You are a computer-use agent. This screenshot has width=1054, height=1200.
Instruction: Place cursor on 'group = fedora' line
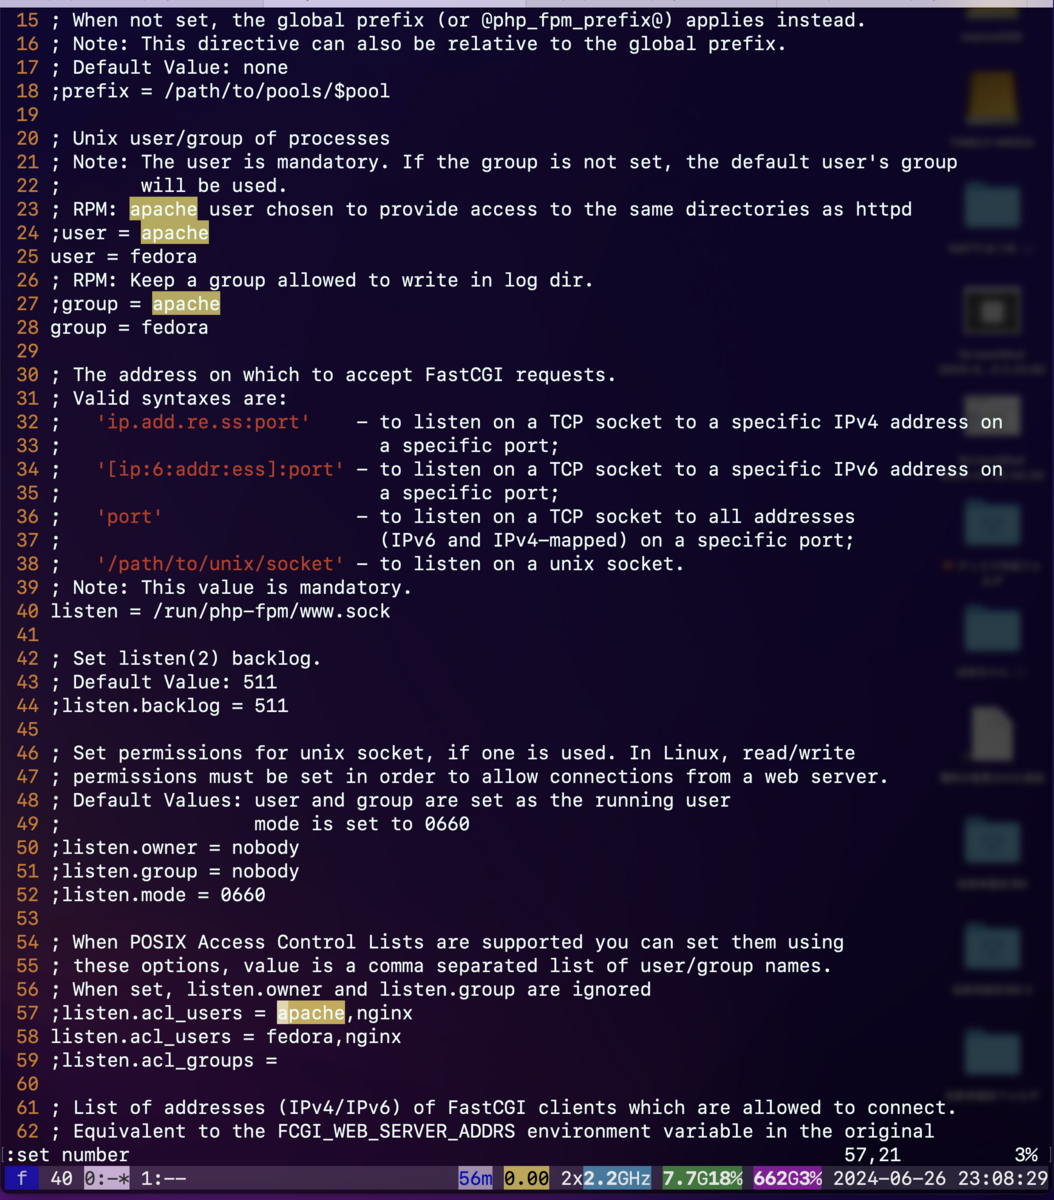[130, 328]
